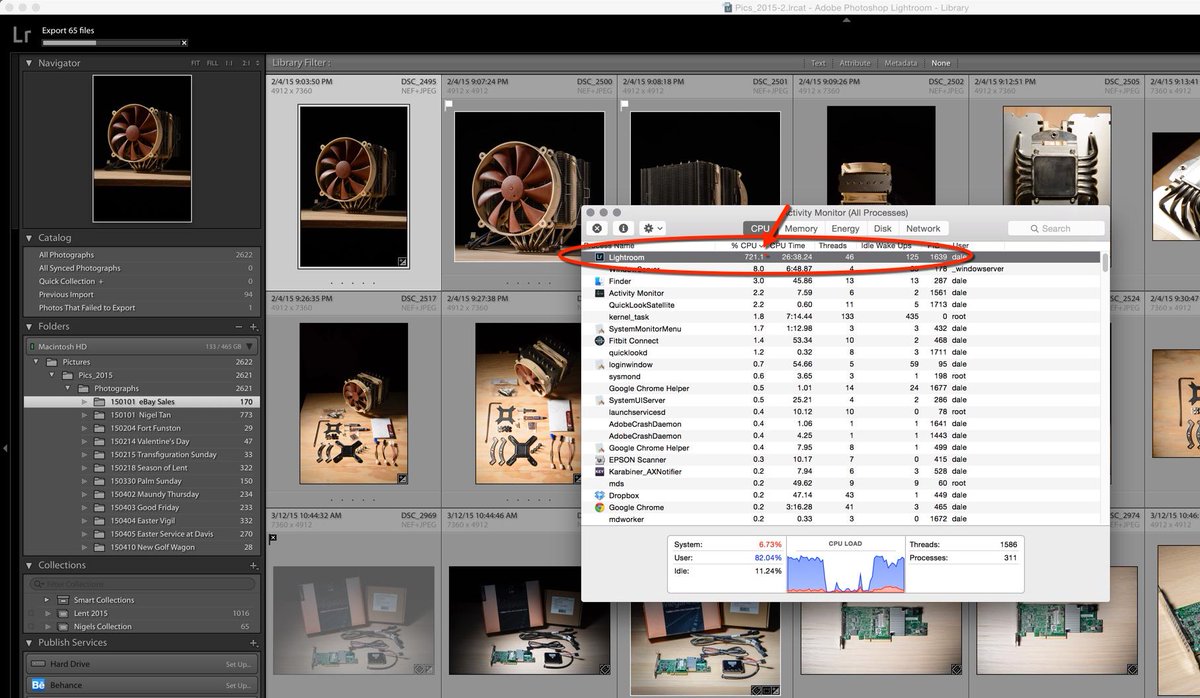Click the 150218 Season of Lent folder icon
This screenshot has width=1200, height=698.
point(99,468)
